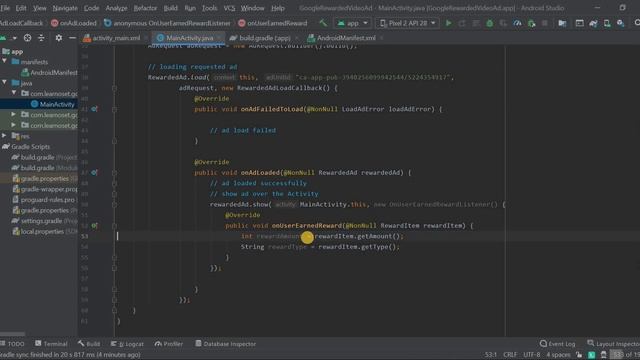Click override gutter icon beside onUserEarnedReward

click(x=94, y=225)
